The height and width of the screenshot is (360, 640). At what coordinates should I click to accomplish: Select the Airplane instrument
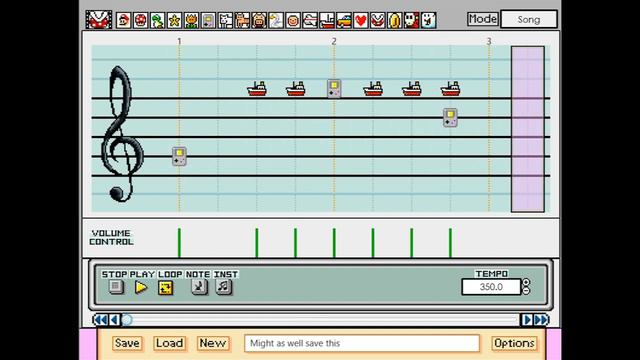(310, 20)
